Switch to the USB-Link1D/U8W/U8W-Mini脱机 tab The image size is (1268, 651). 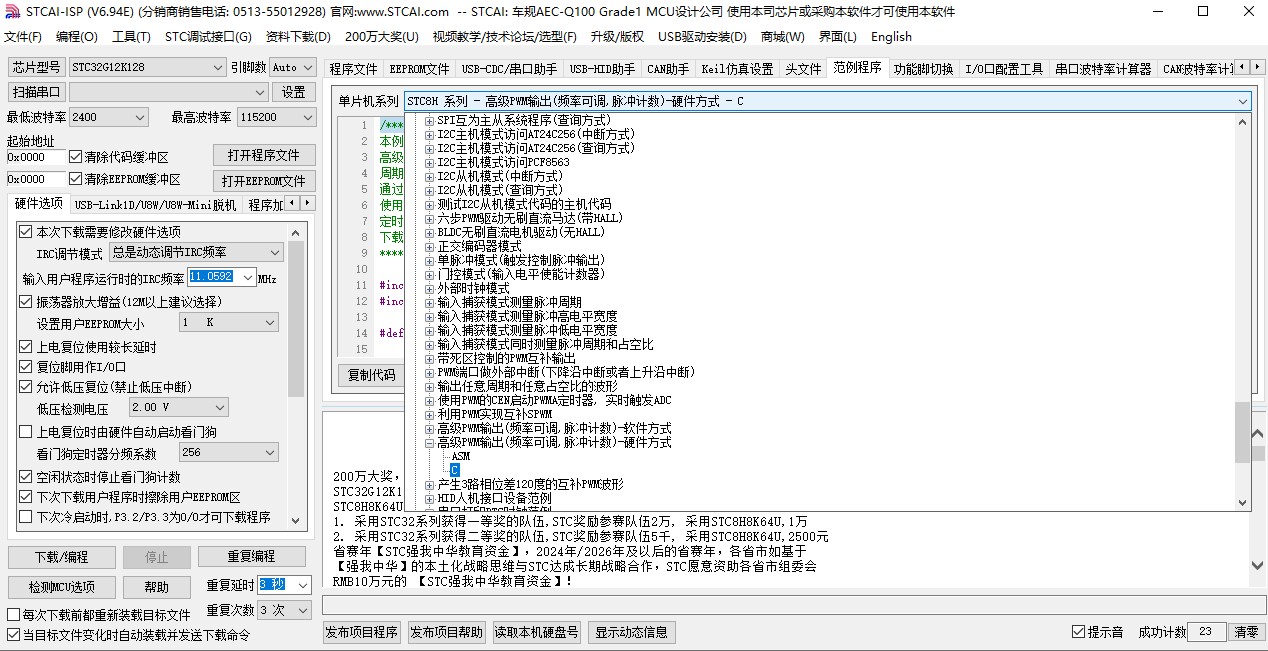click(x=155, y=205)
